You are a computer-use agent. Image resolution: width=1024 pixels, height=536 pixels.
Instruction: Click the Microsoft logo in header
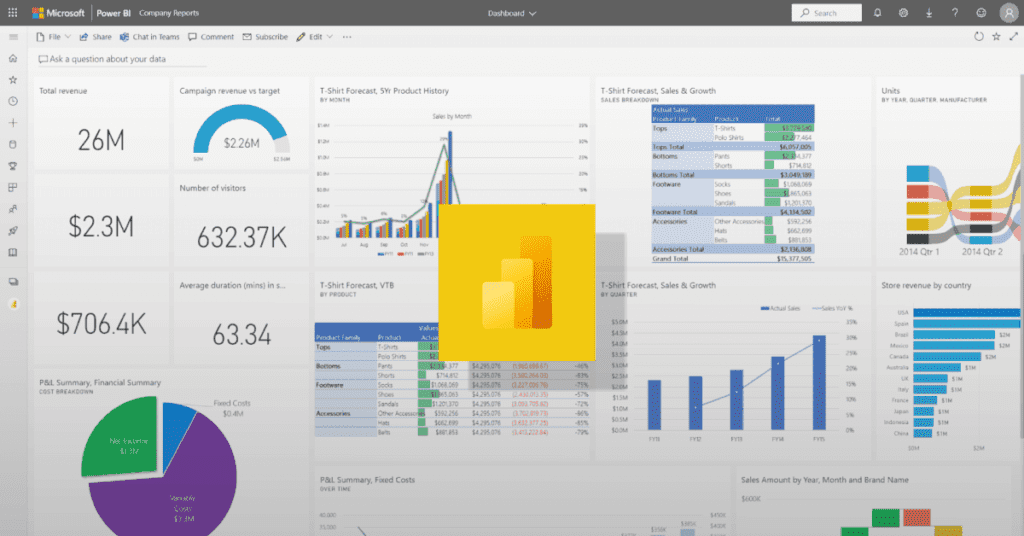pos(58,12)
